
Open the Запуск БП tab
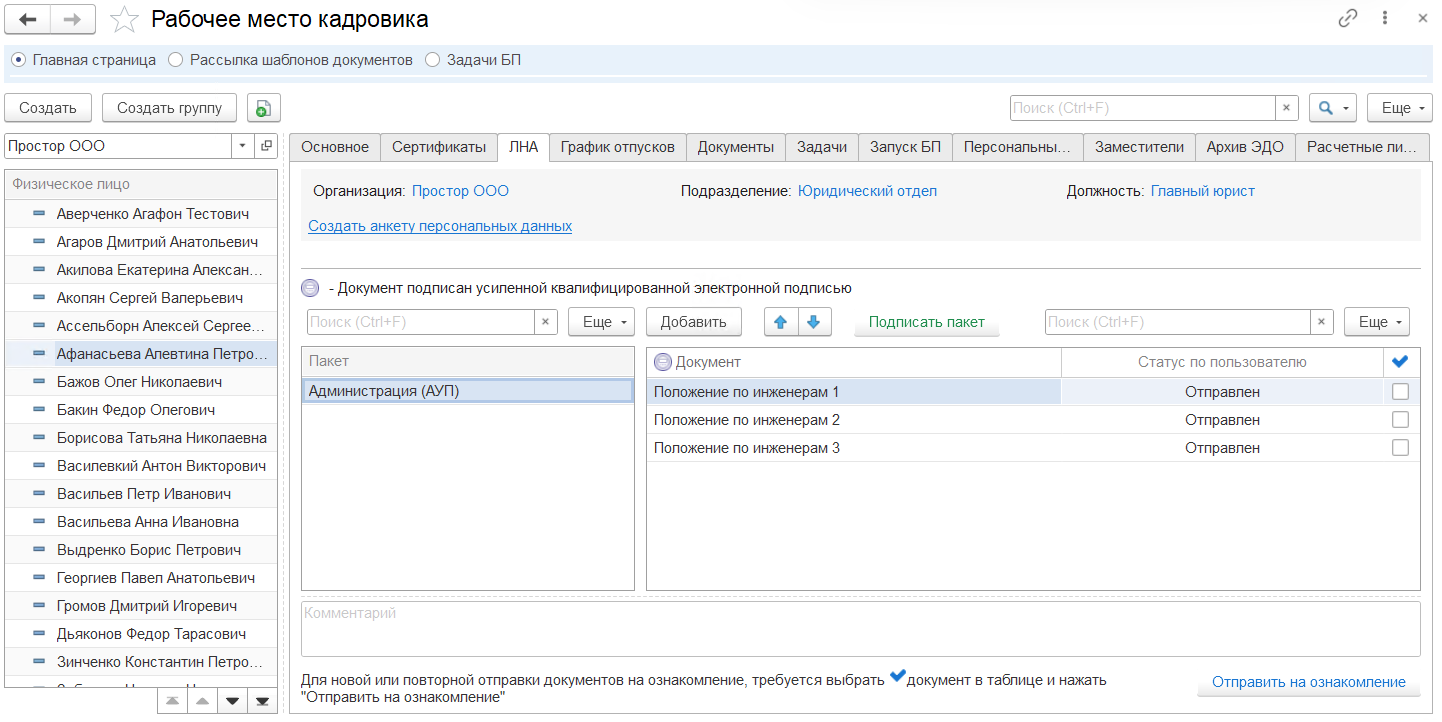pos(905,147)
